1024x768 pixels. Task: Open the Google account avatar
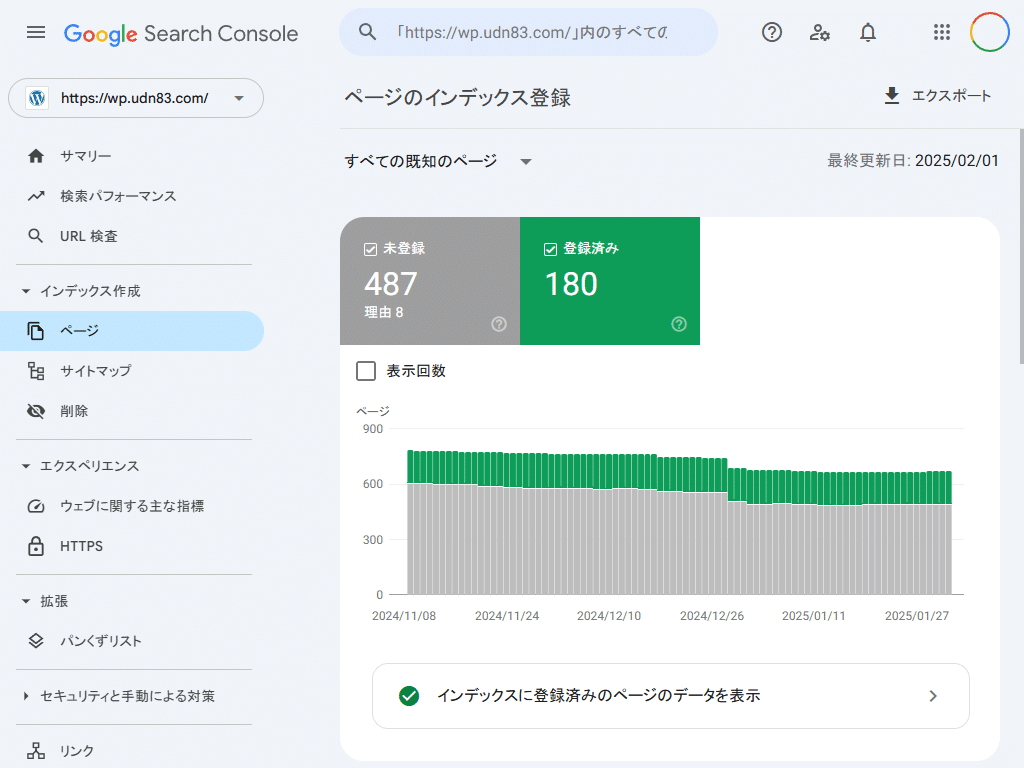[x=989, y=32]
